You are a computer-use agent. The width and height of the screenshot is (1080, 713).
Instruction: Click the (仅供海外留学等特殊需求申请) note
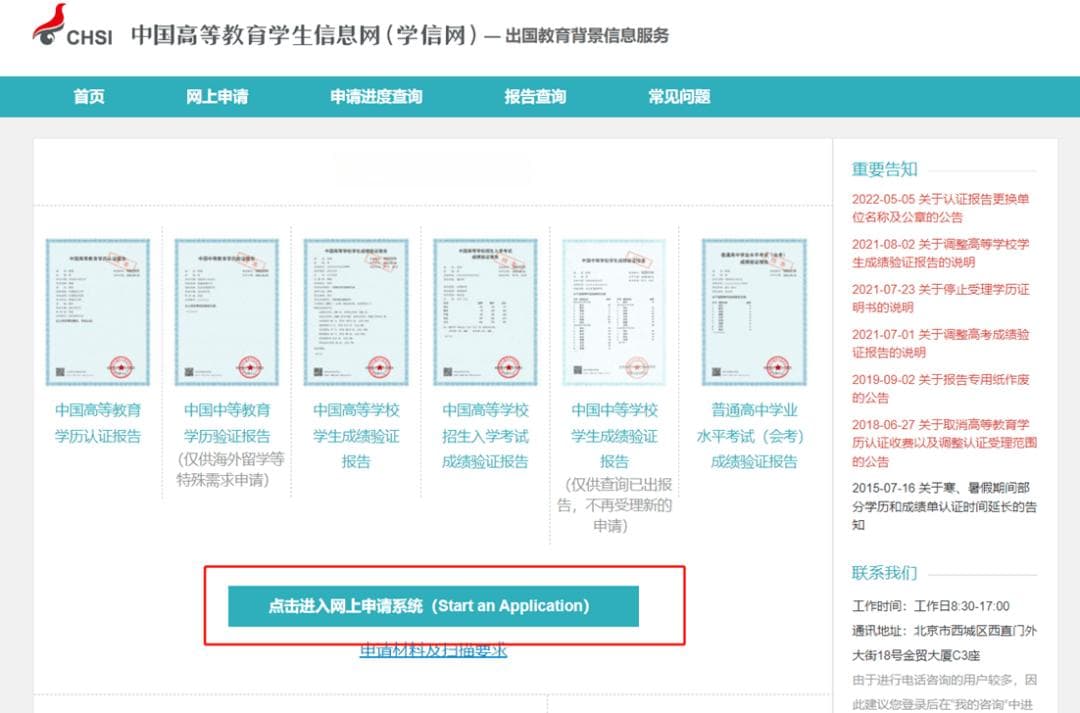tap(230, 469)
